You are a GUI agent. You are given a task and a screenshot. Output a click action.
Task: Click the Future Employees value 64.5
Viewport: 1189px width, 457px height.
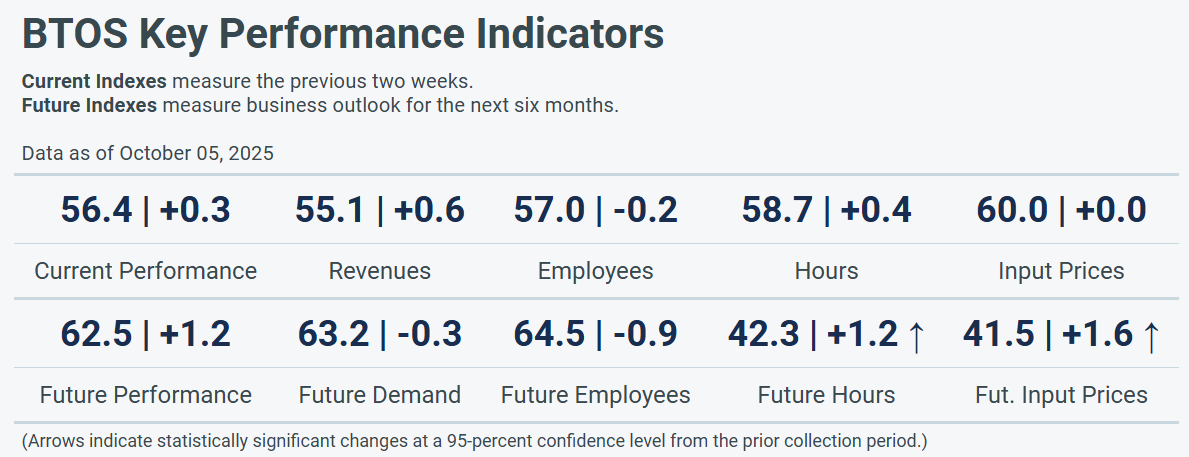pyautogui.click(x=549, y=335)
